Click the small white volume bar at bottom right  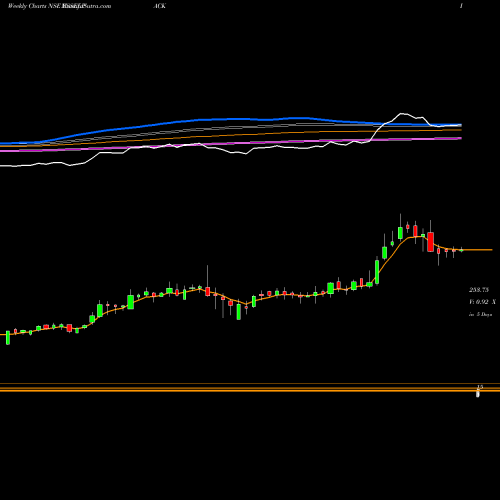pos(478,394)
